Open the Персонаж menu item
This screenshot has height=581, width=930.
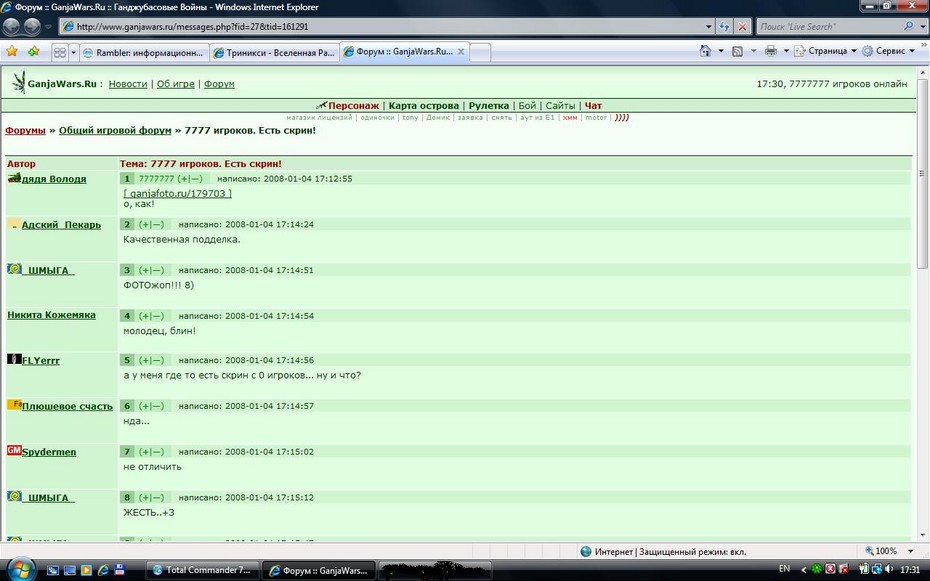(353, 106)
